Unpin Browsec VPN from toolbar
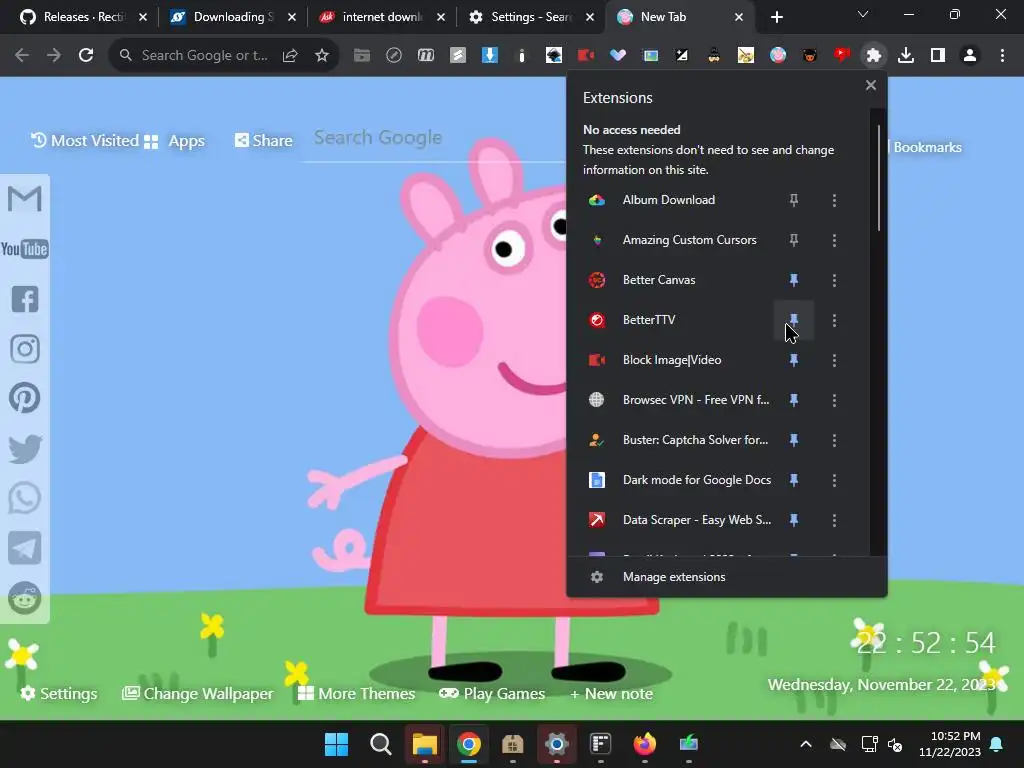1024x768 pixels. [793, 400]
